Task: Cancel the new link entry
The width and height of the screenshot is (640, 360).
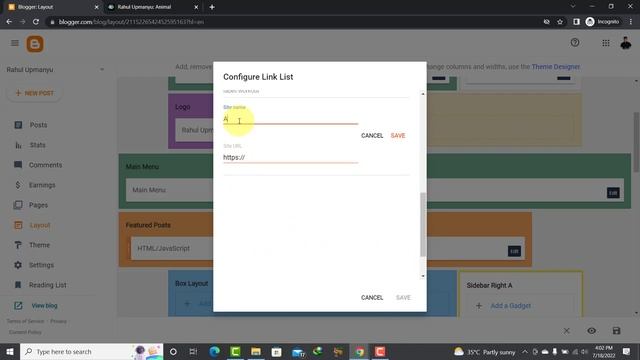Action: coord(372,136)
